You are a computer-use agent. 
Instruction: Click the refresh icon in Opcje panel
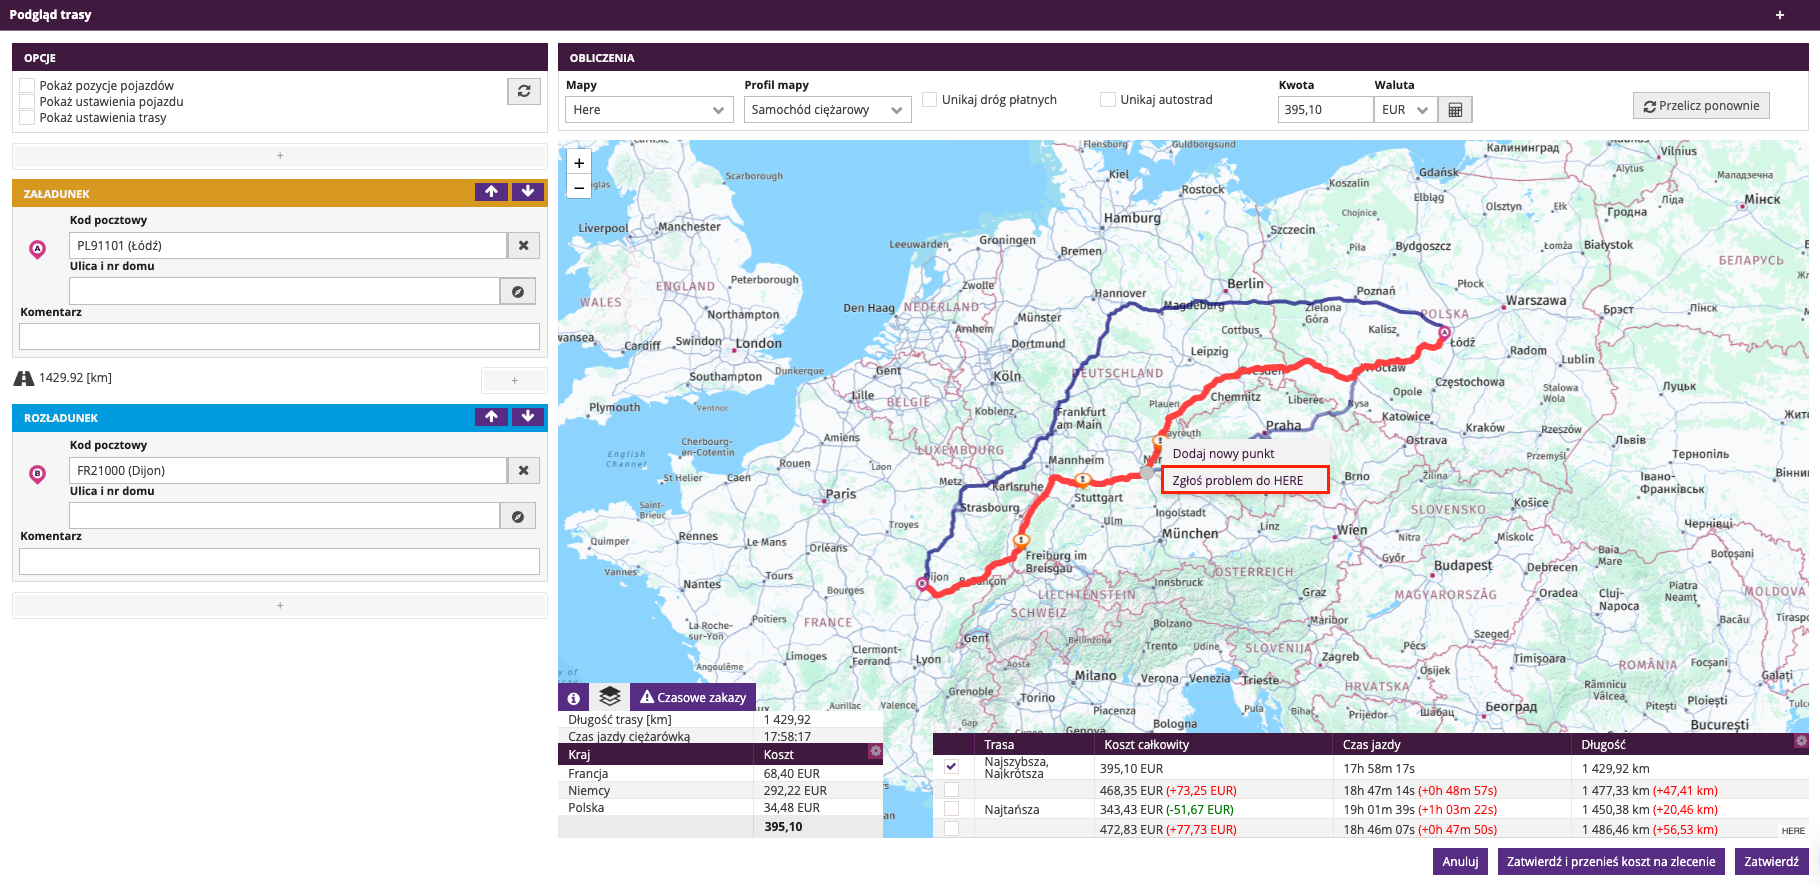tap(523, 91)
